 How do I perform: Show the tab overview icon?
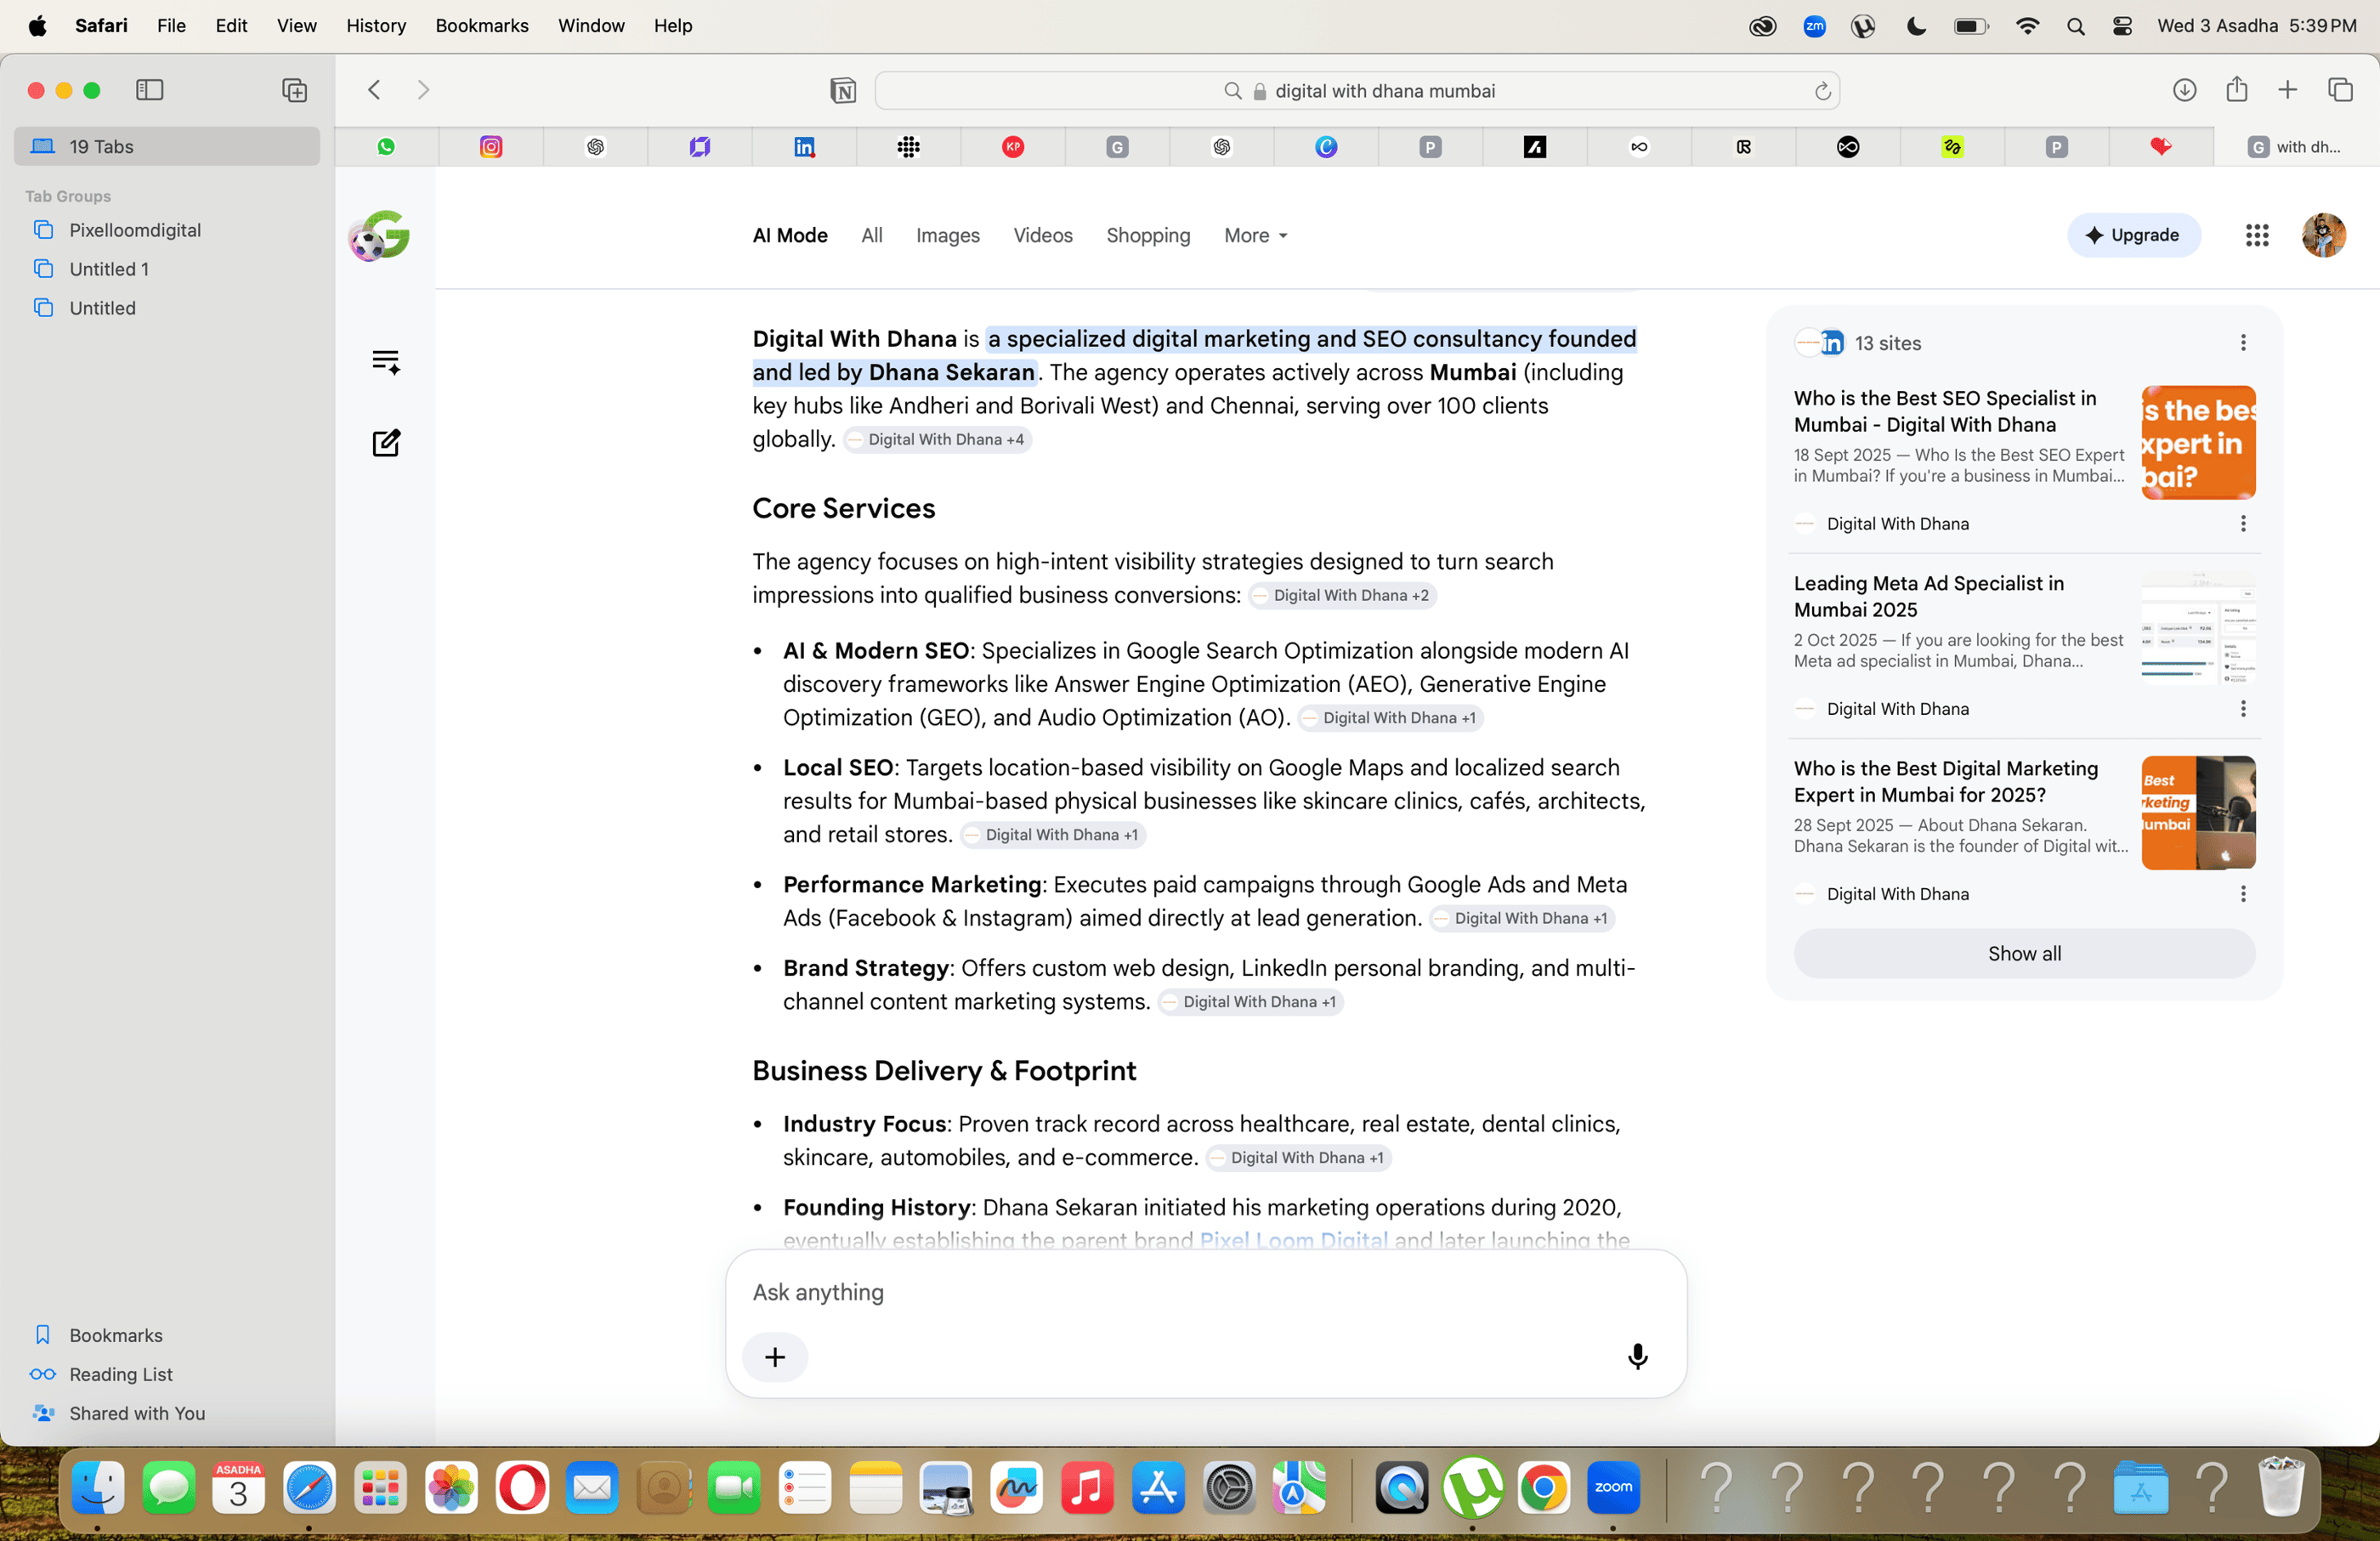click(2340, 90)
